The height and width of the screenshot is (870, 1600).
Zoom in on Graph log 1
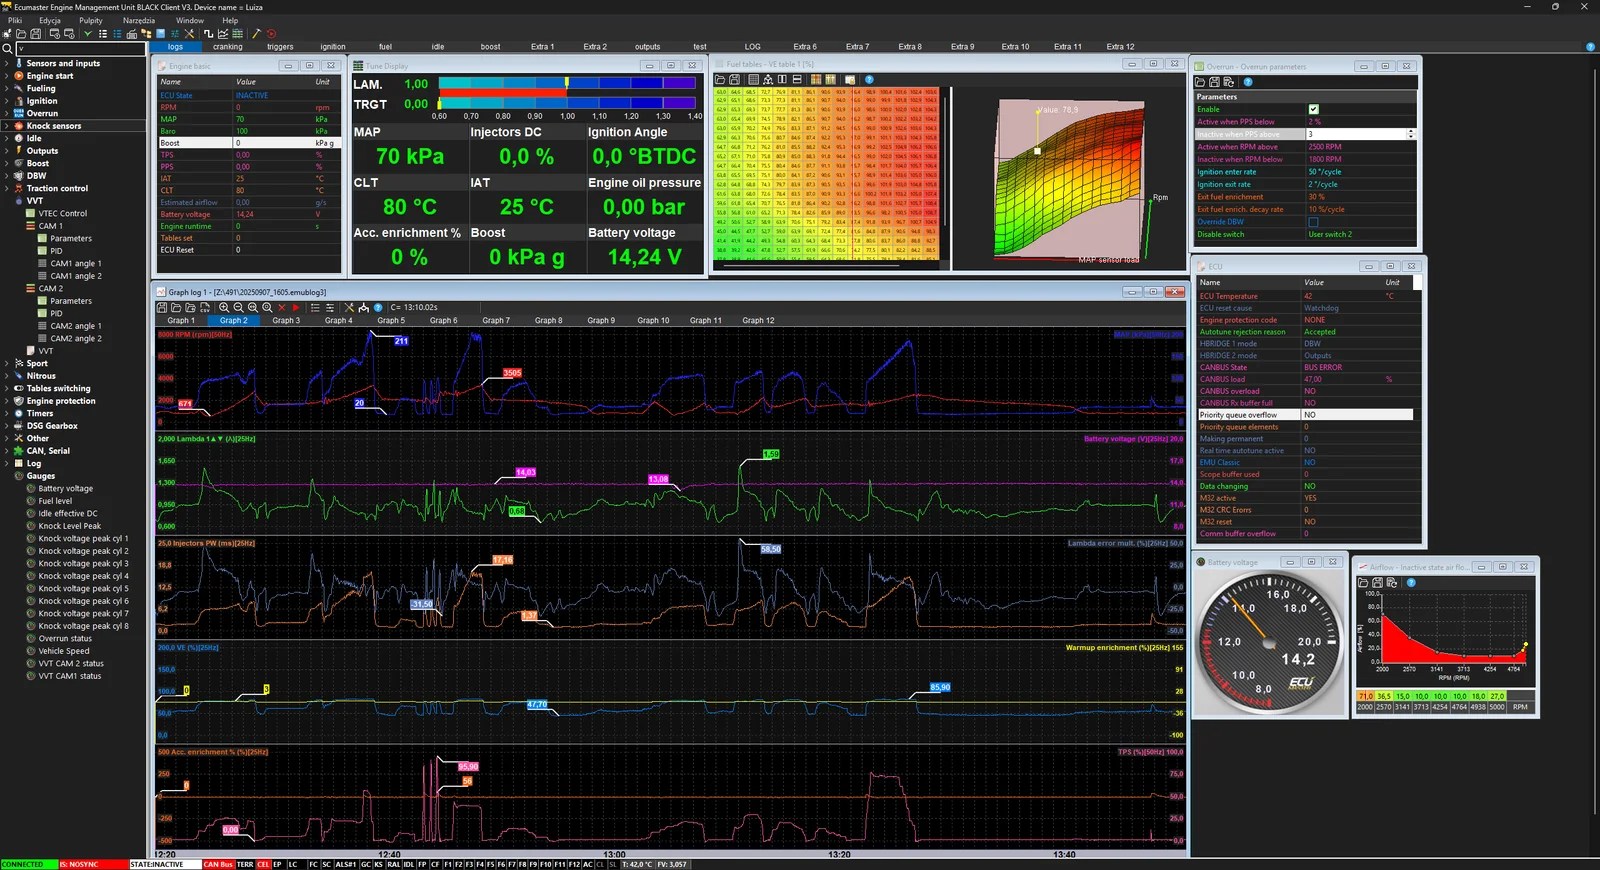[224, 308]
